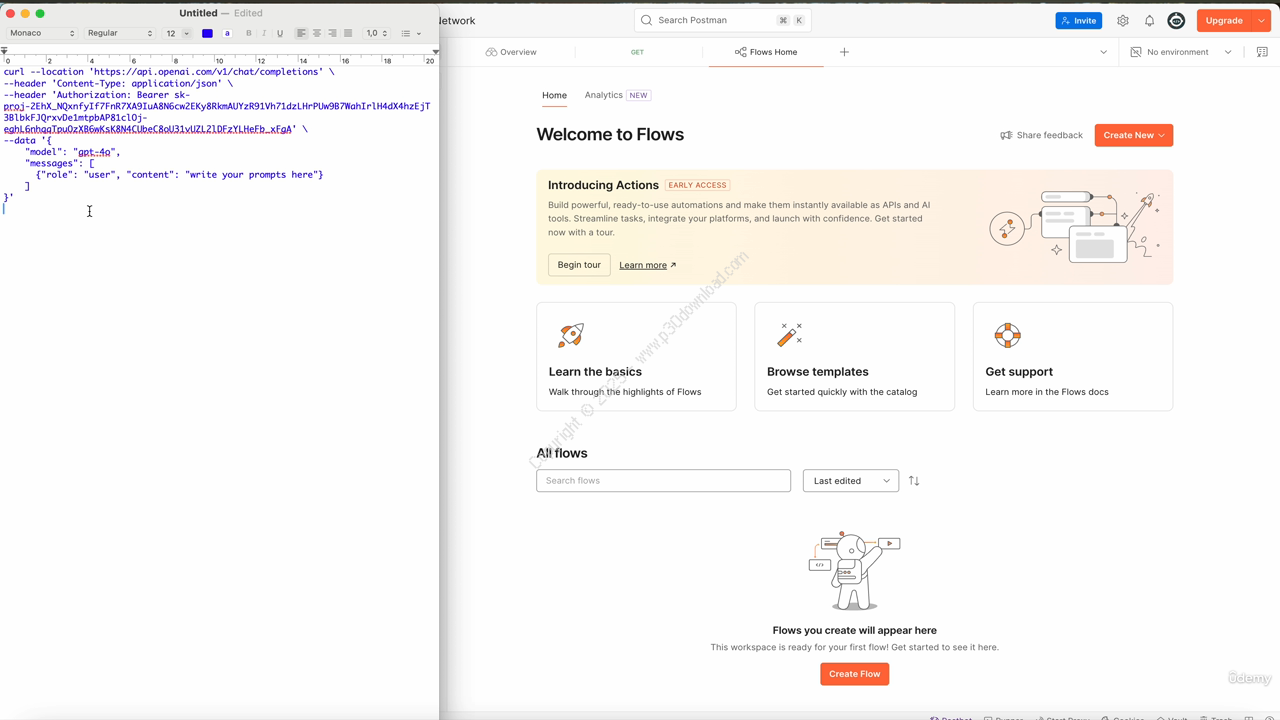Viewport: 1280px width, 720px height.
Task: Open the Browse templates card
Action: 854,356
